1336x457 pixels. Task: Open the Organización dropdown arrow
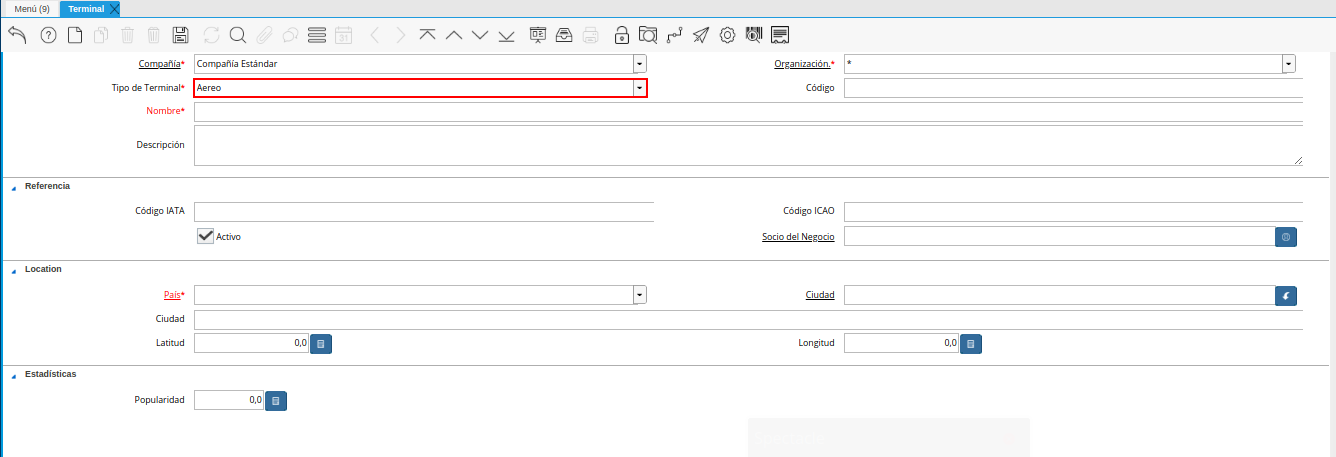[1289, 64]
